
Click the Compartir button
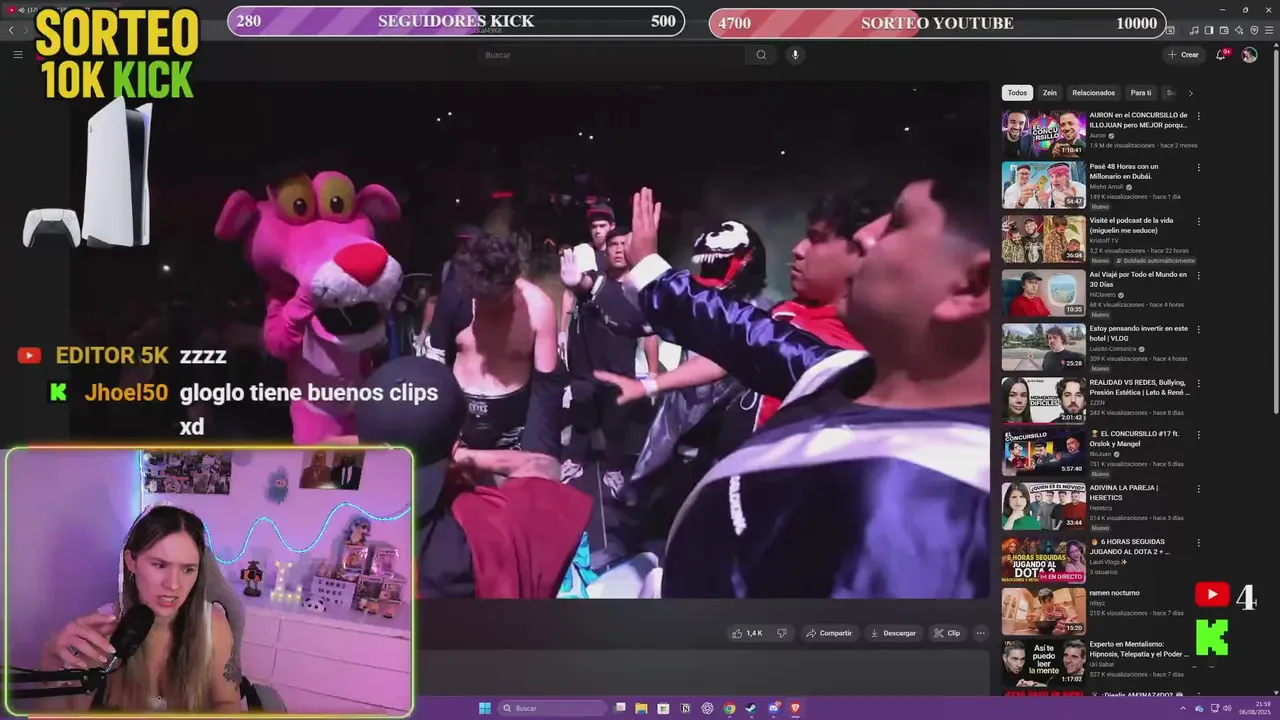[x=828, y=633]
